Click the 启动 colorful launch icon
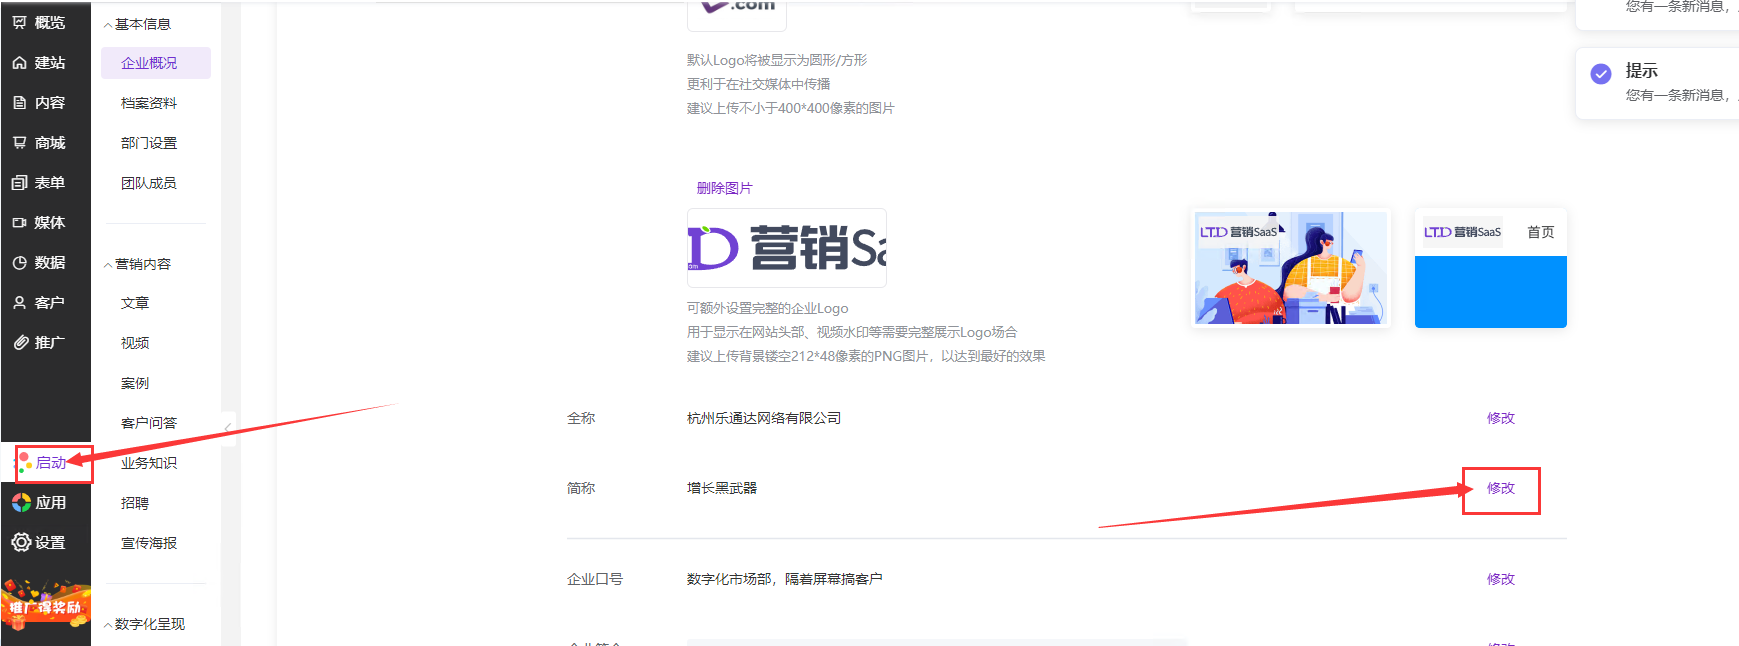1739x646 pixels. pos(25,463)
